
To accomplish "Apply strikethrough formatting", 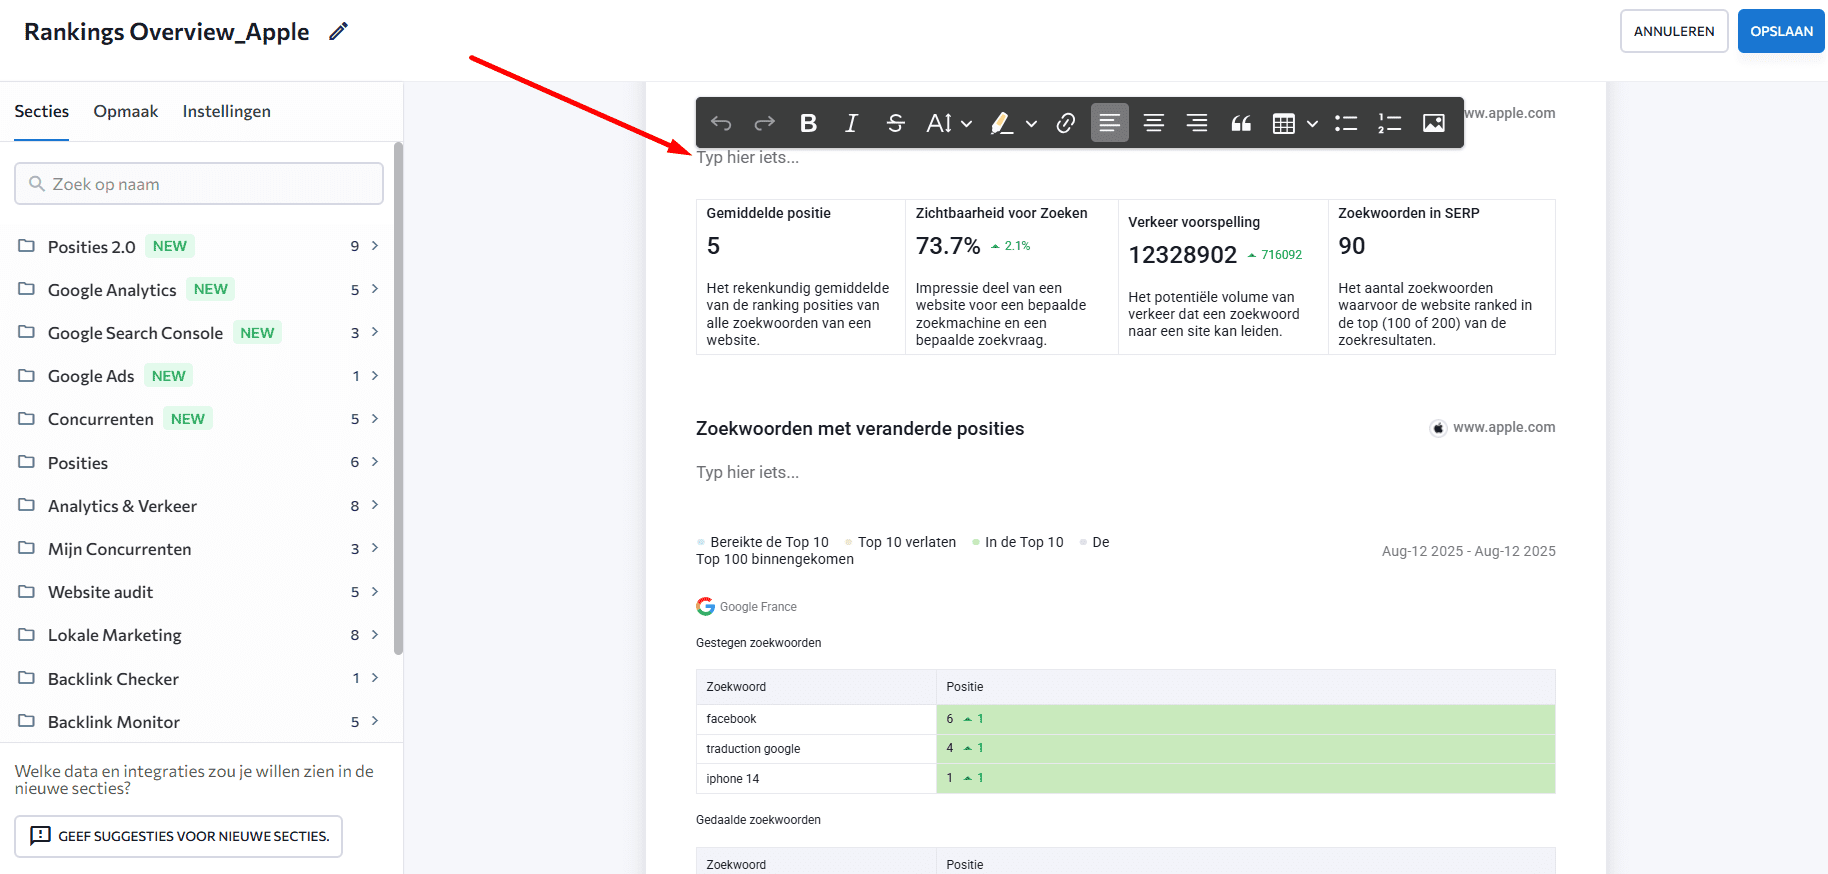I will (x=896, y=123).
